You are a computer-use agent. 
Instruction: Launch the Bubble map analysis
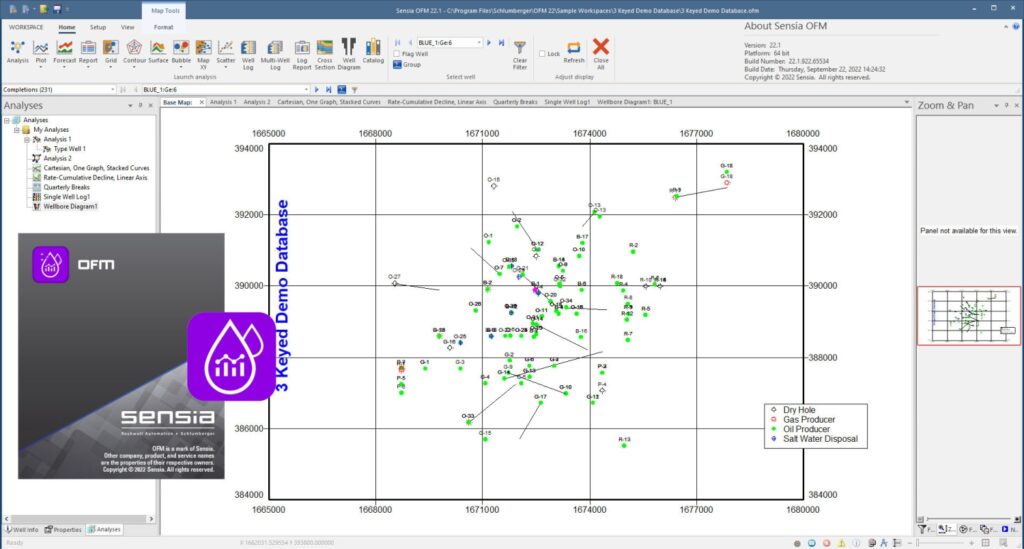181,51
